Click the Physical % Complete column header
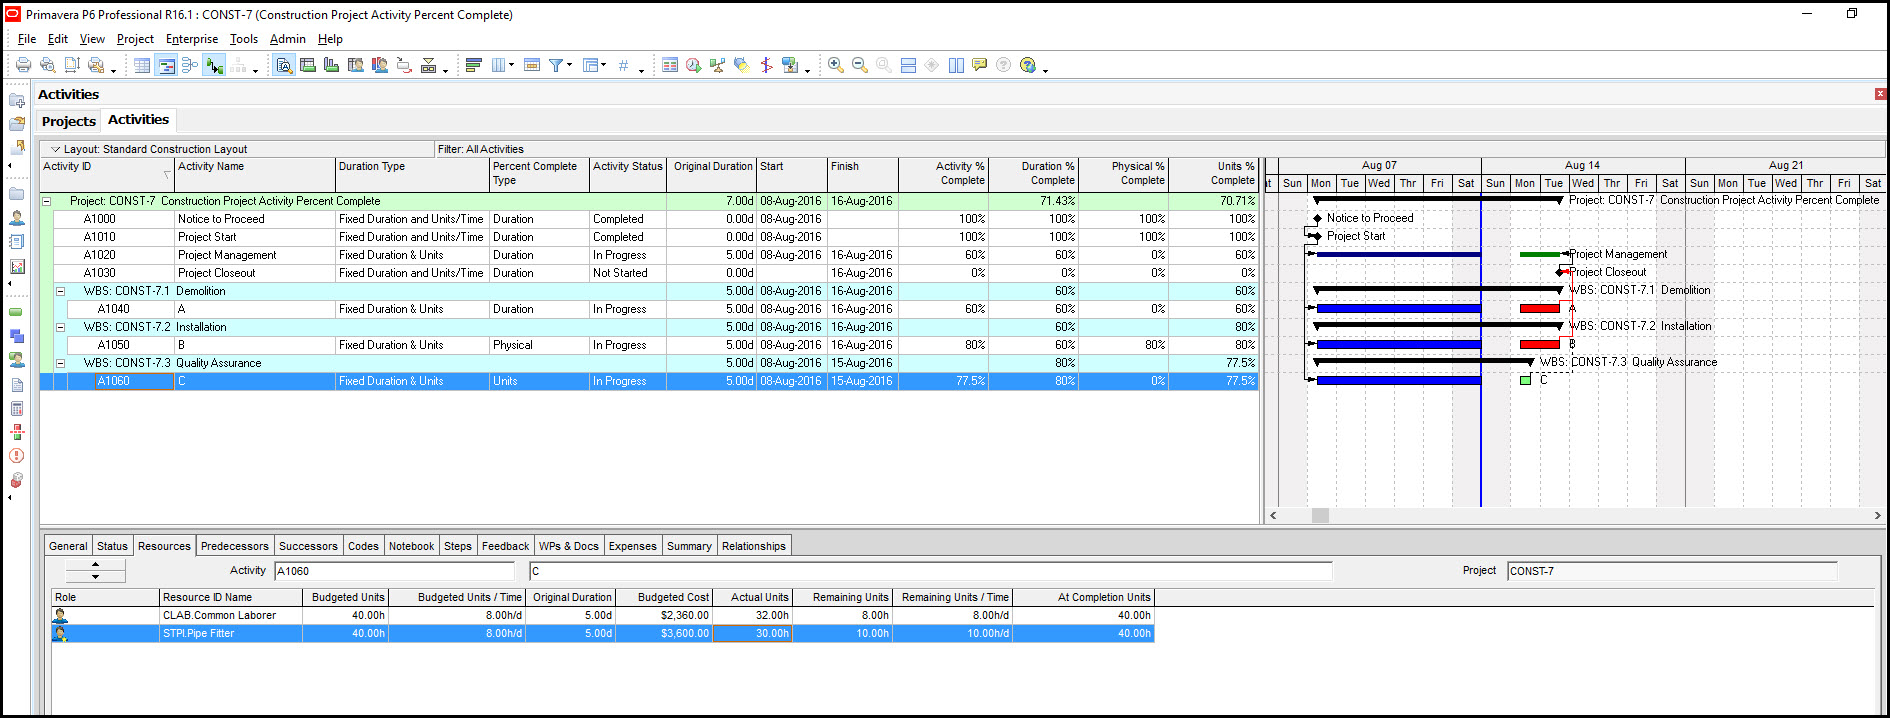 (1124, 174)
